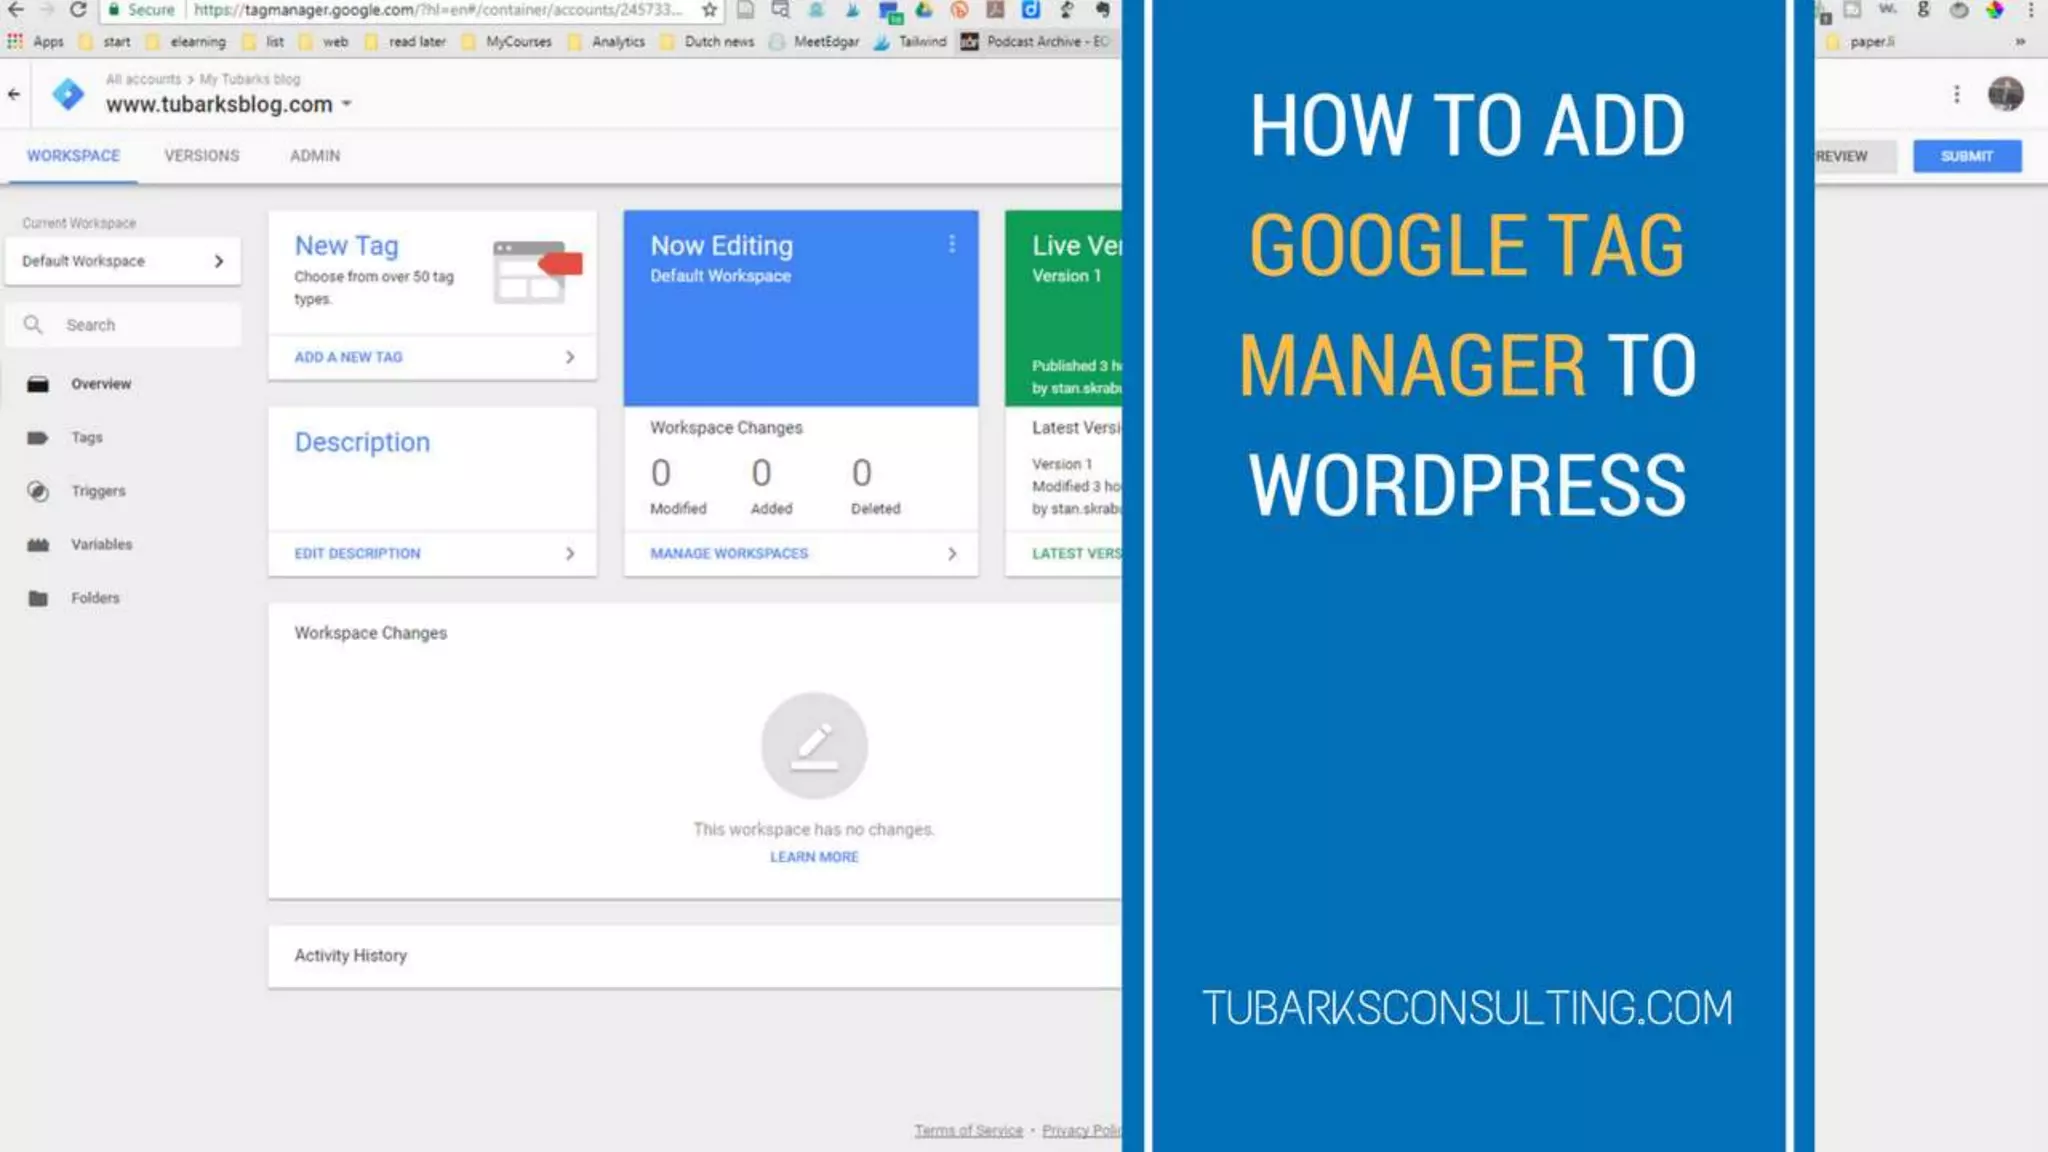Image resolution: width=2048 pixels, height=1152 pixels.
Task: Click the Manage Workspaces link
Action: coord(728,553)
